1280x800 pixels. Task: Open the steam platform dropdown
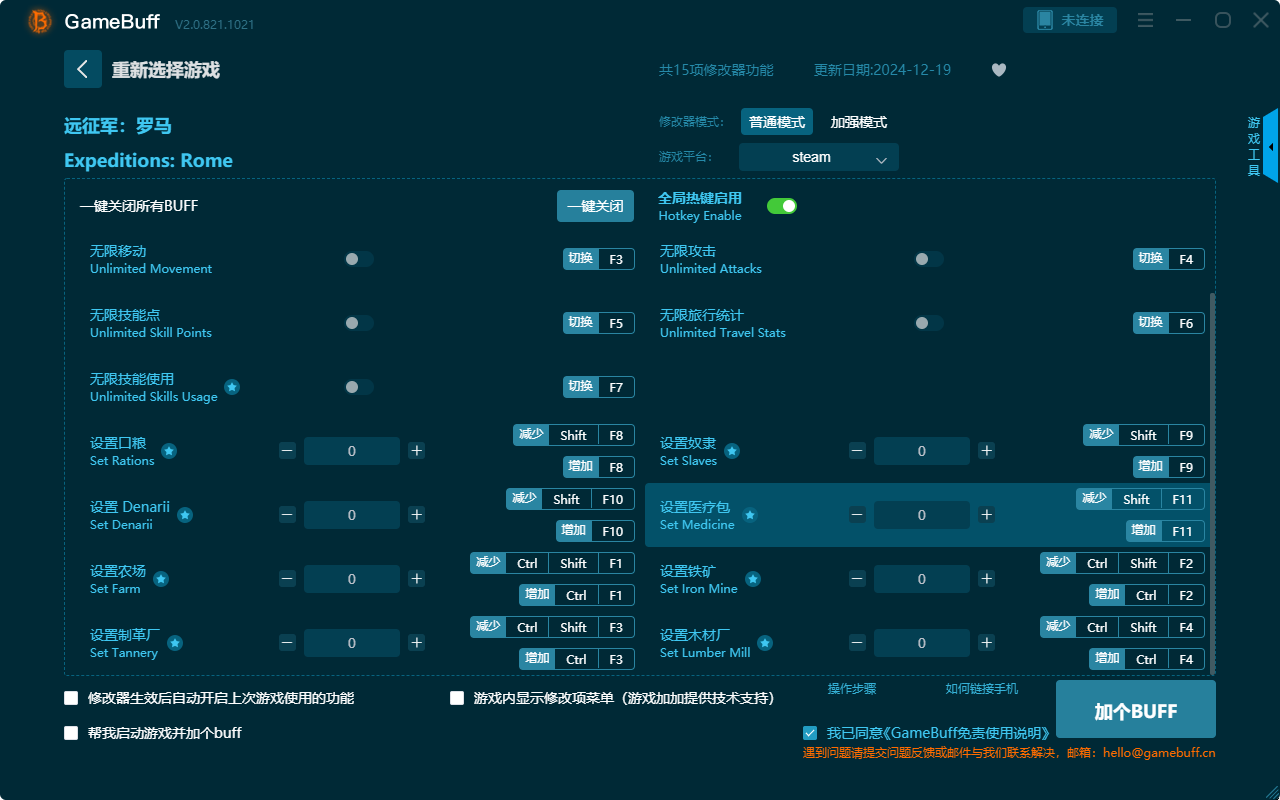[x=818, y=157]
